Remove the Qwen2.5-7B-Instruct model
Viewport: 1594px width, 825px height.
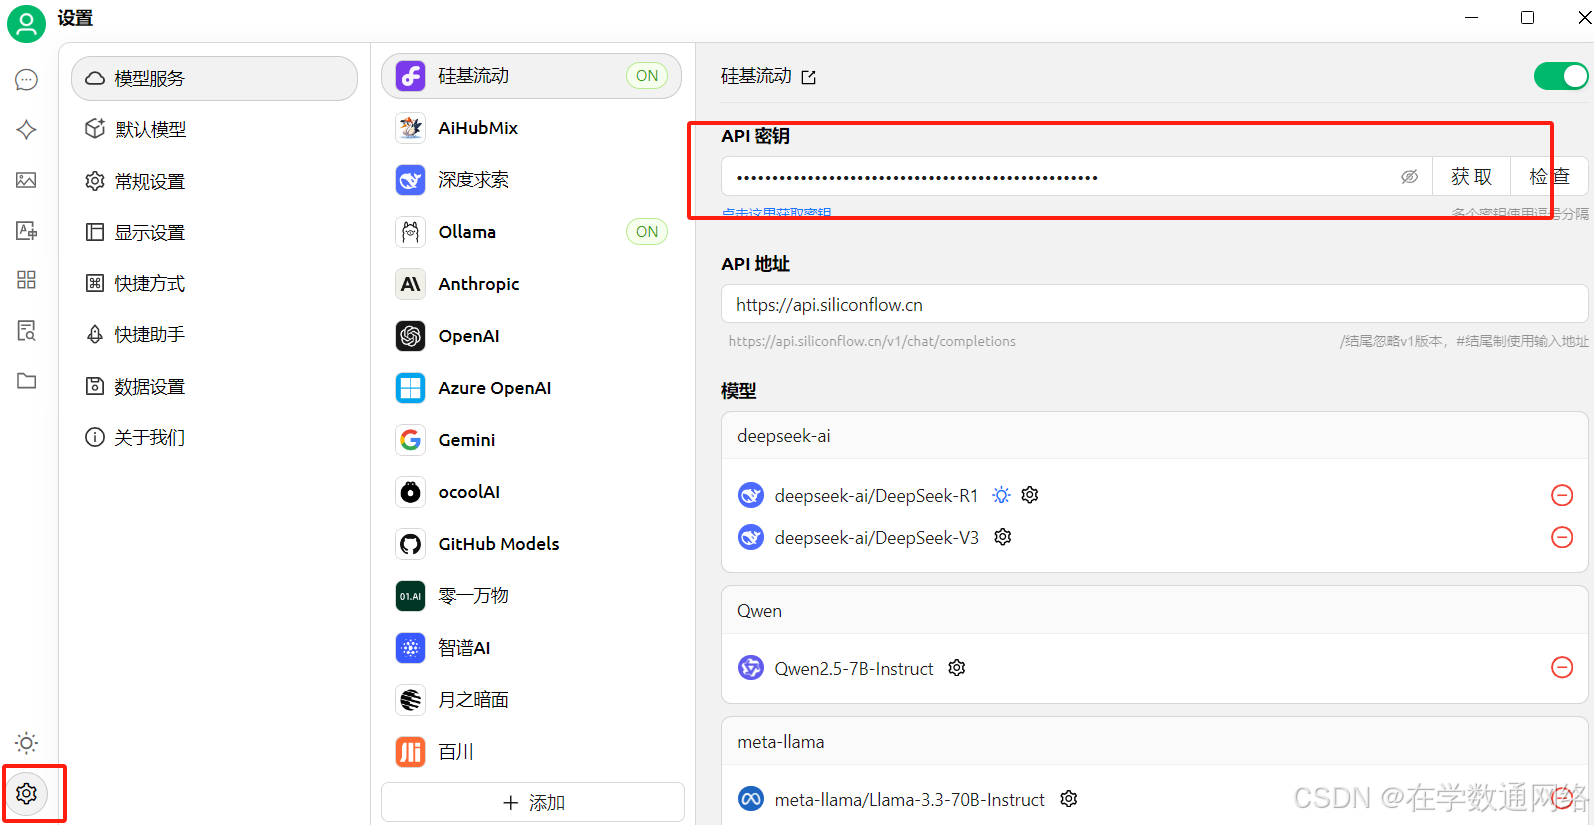[1562, 667]
